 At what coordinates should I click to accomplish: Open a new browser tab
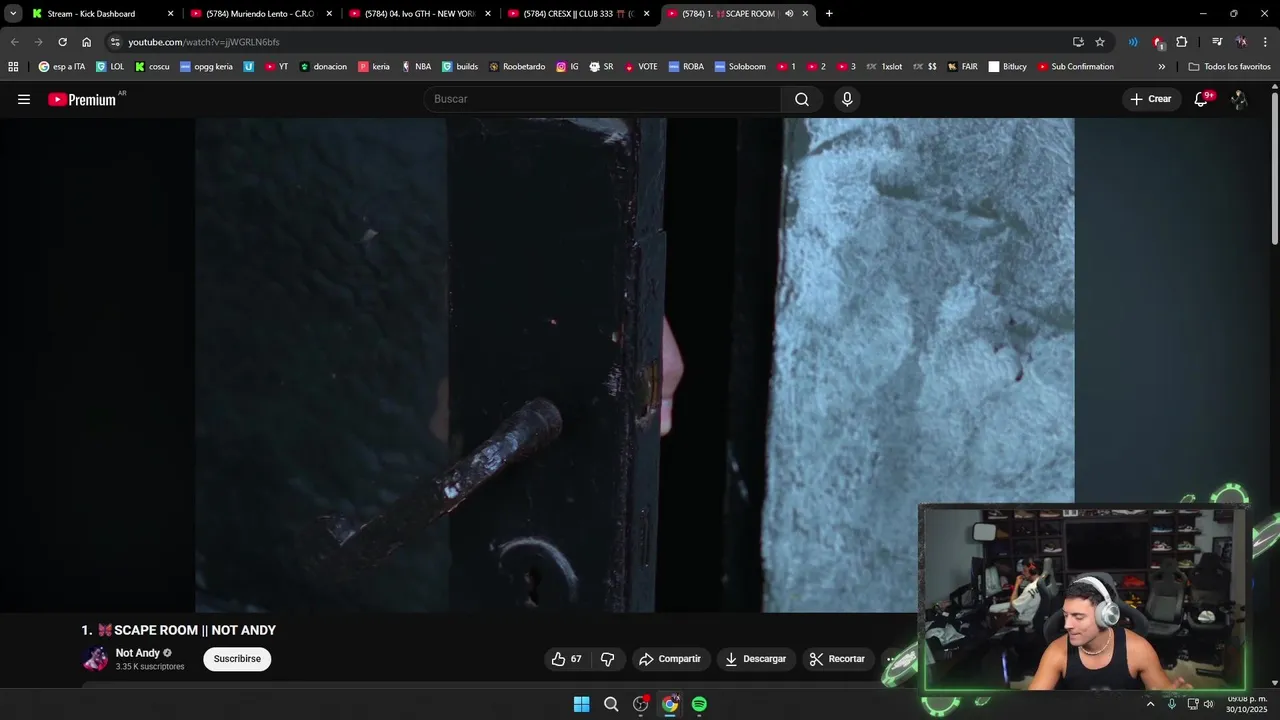pos(829,14)
